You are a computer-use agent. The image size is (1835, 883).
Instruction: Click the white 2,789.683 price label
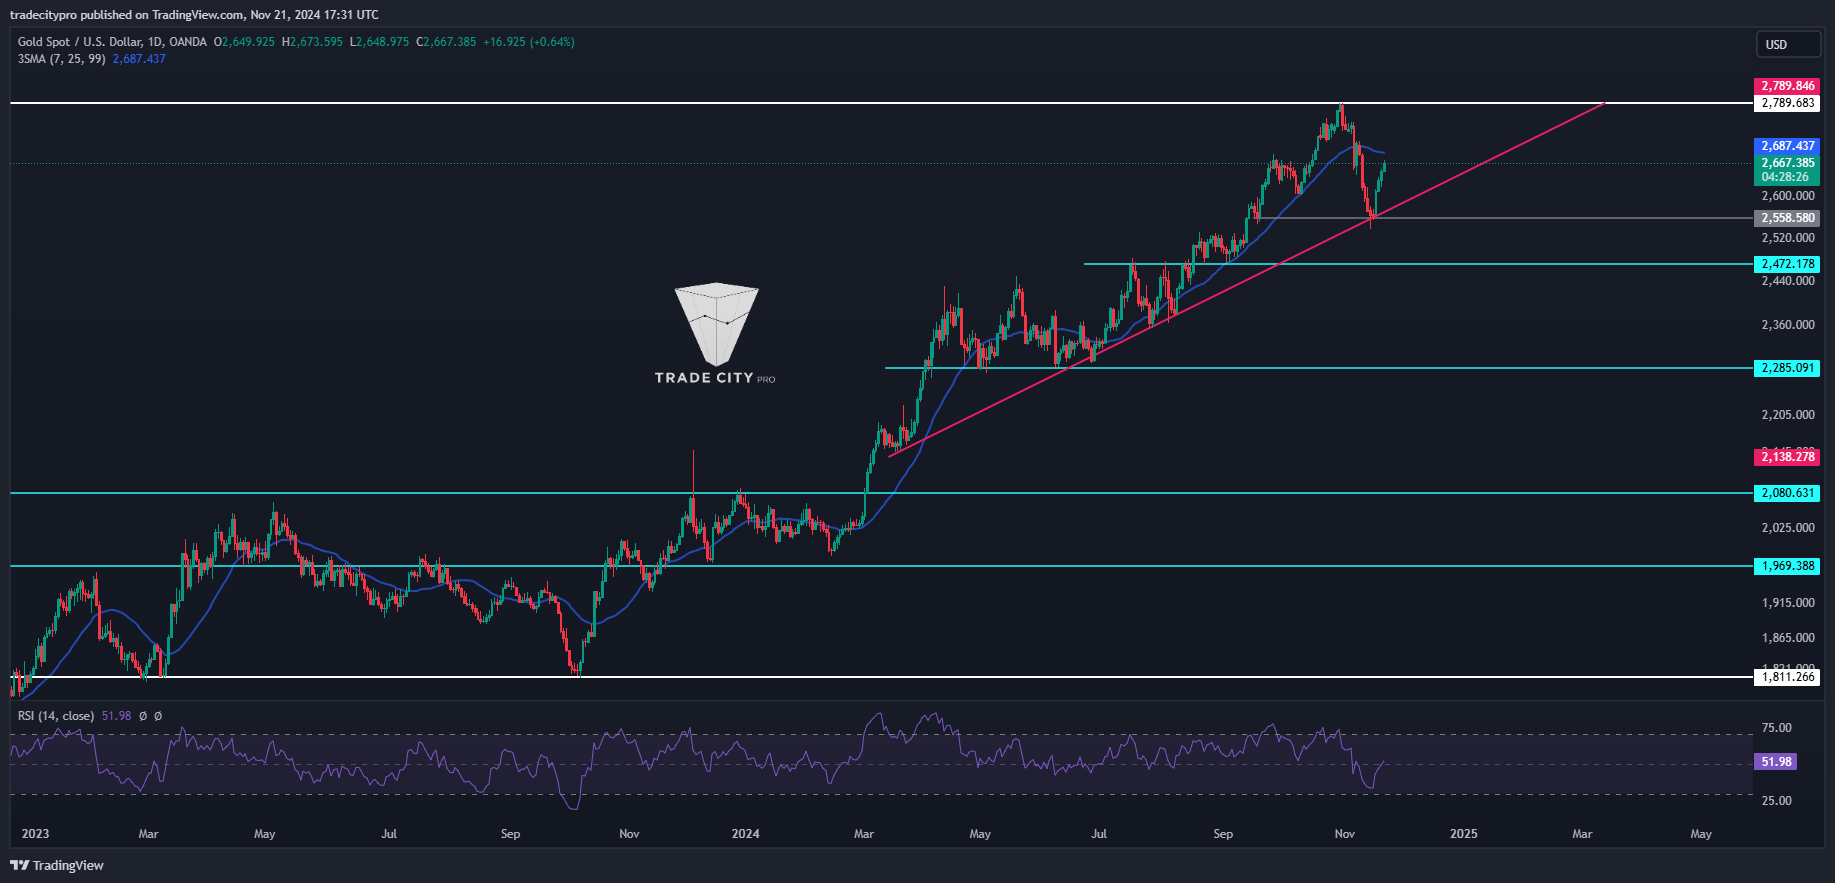pyautogui.click(x=1787, y=103)
